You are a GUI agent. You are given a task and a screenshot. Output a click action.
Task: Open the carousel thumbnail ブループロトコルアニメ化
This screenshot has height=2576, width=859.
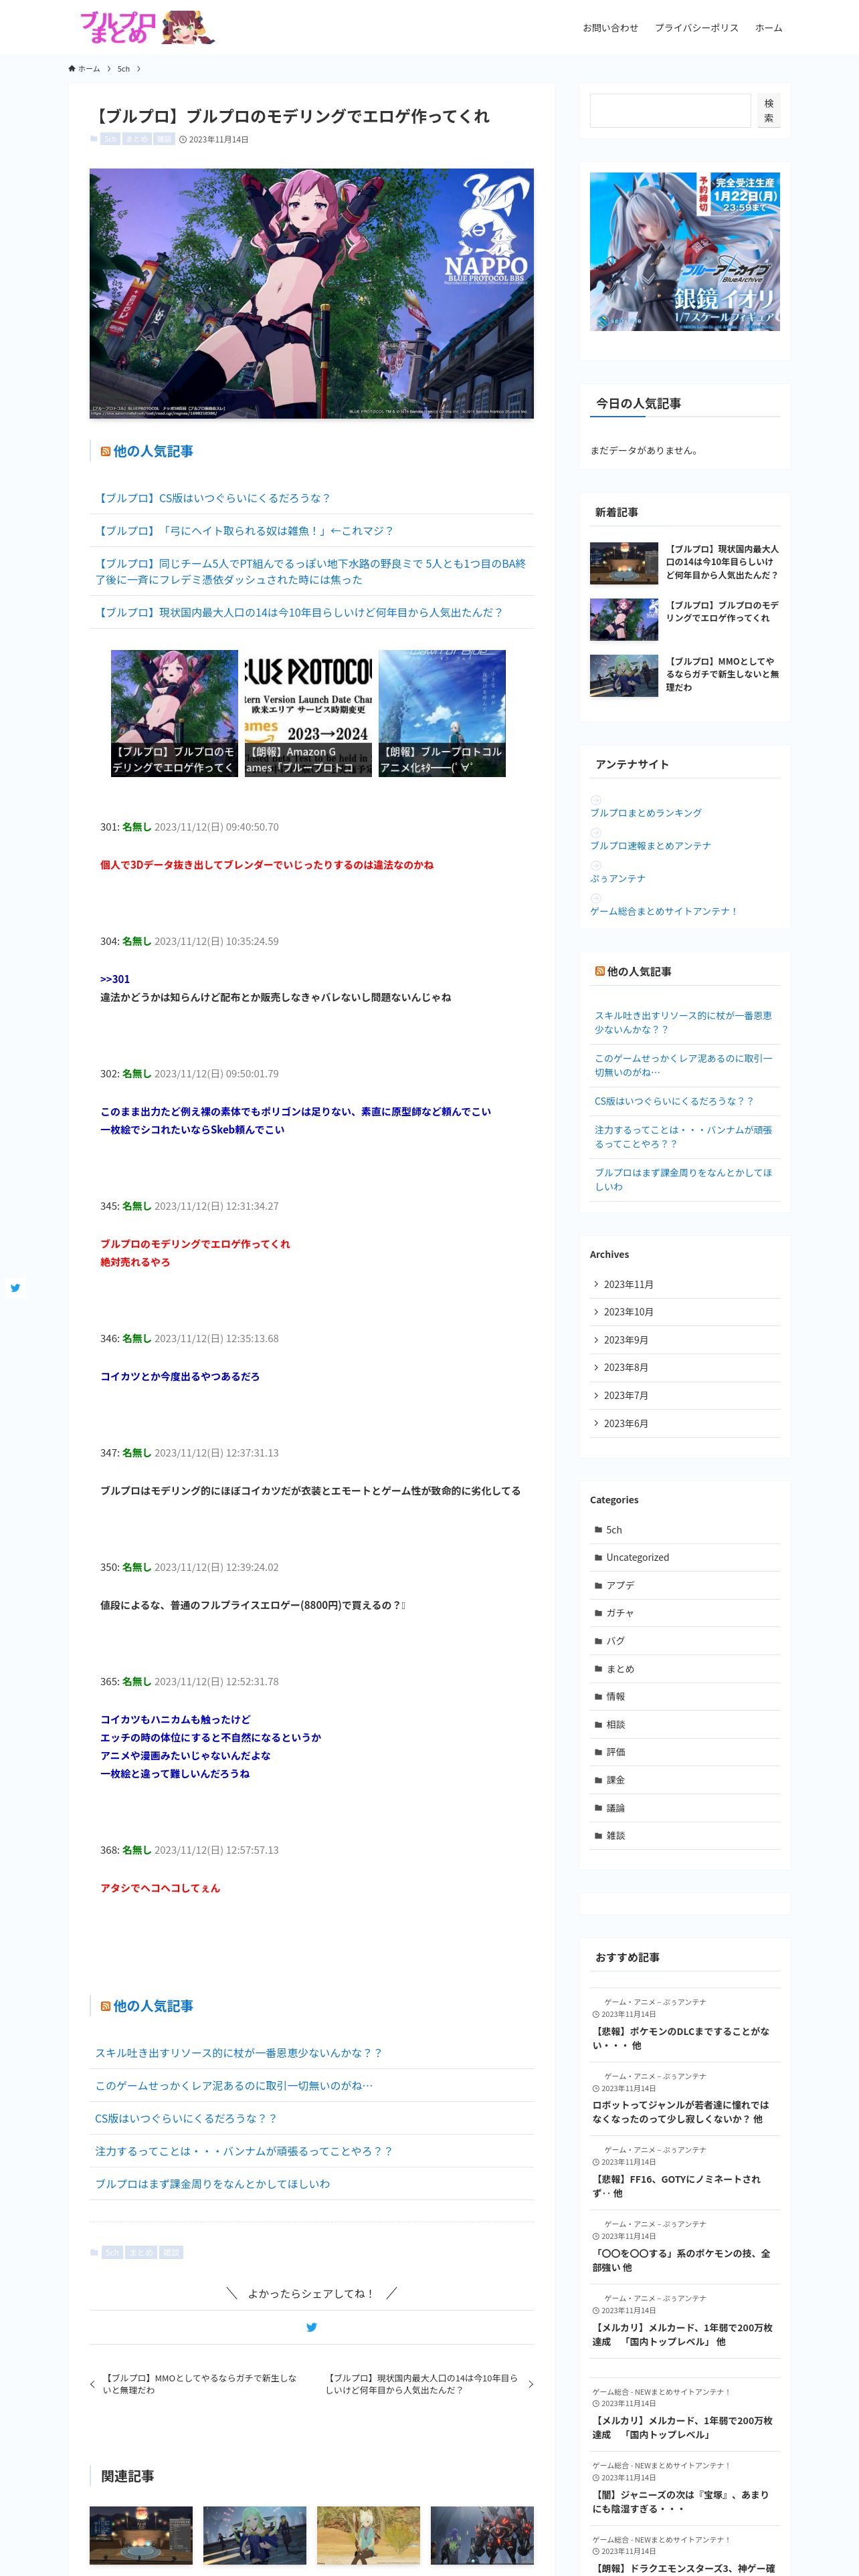pyautogui.click(x=442, y=713)
